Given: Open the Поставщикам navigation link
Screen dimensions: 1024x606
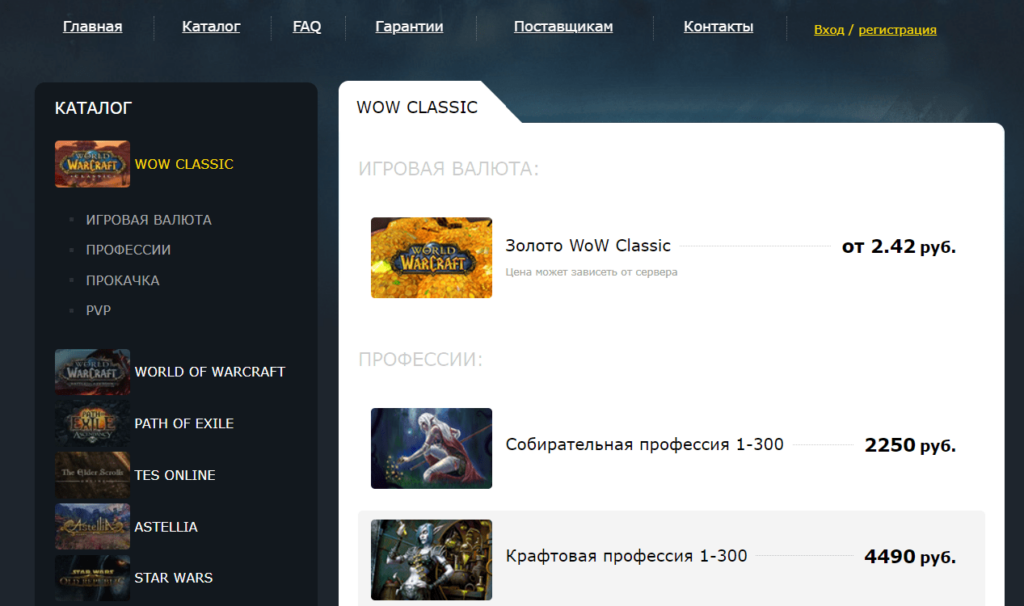Looking at the screenshot, I should click(563, 27).
